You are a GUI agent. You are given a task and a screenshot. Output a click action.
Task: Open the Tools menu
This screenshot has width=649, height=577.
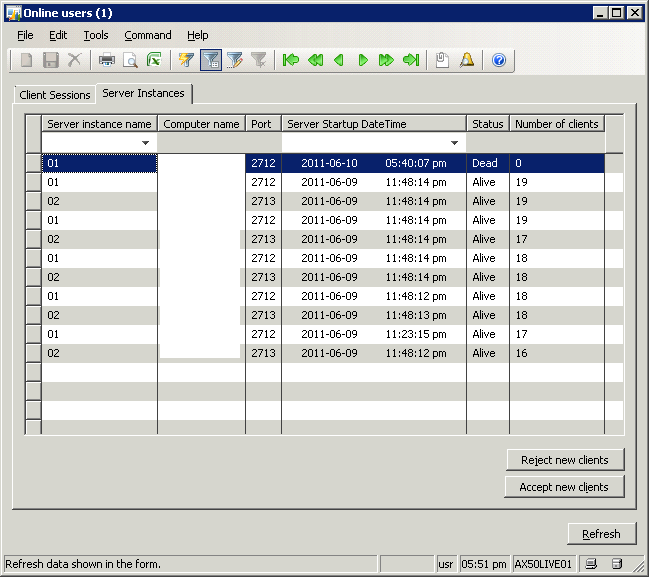pyautogui.click(x=96, y=35)
